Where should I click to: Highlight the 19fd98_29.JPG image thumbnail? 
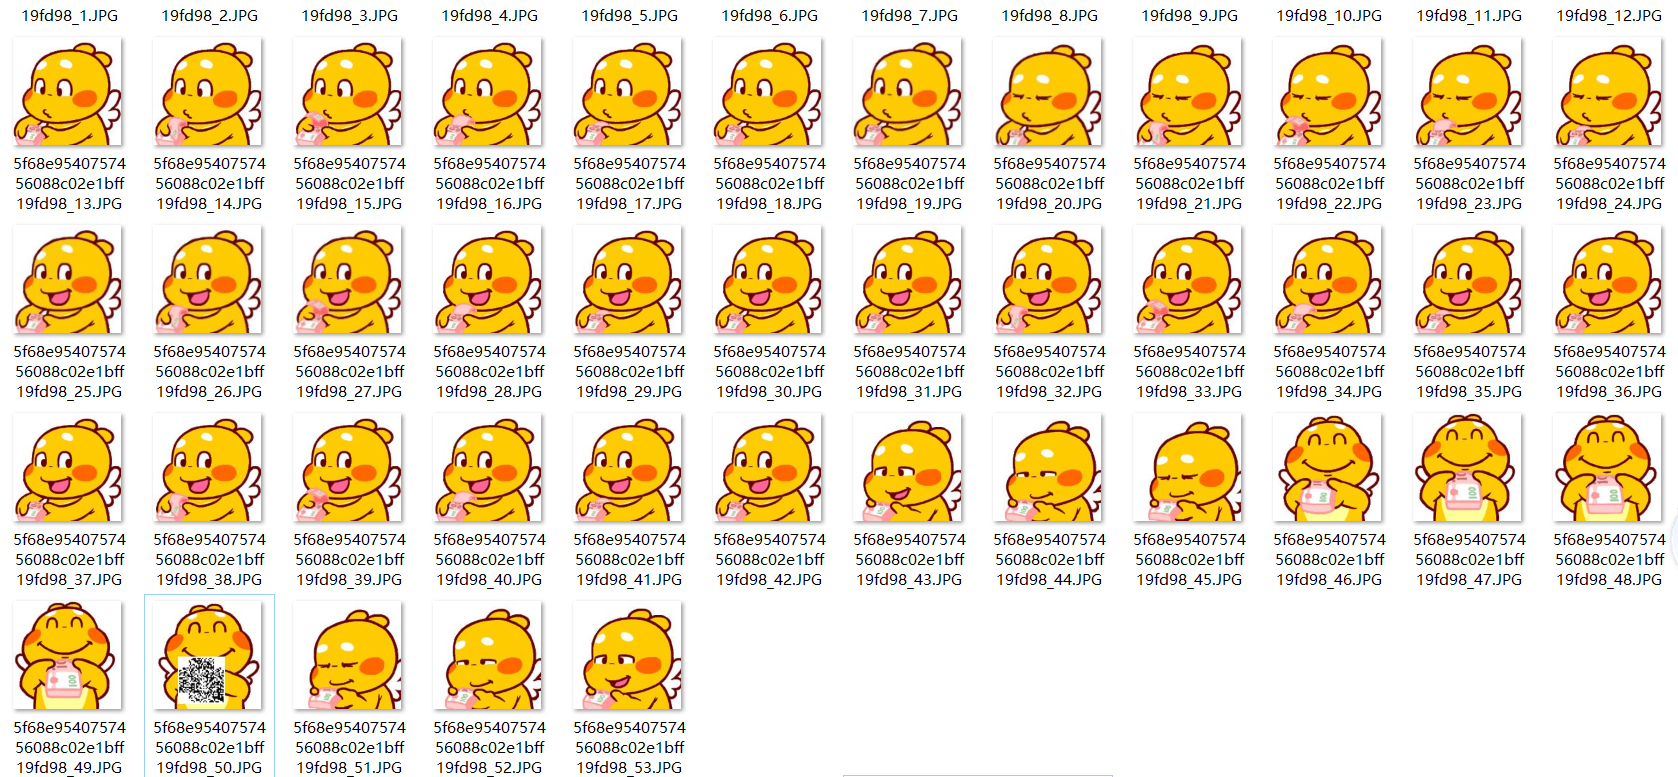point(628,280)
